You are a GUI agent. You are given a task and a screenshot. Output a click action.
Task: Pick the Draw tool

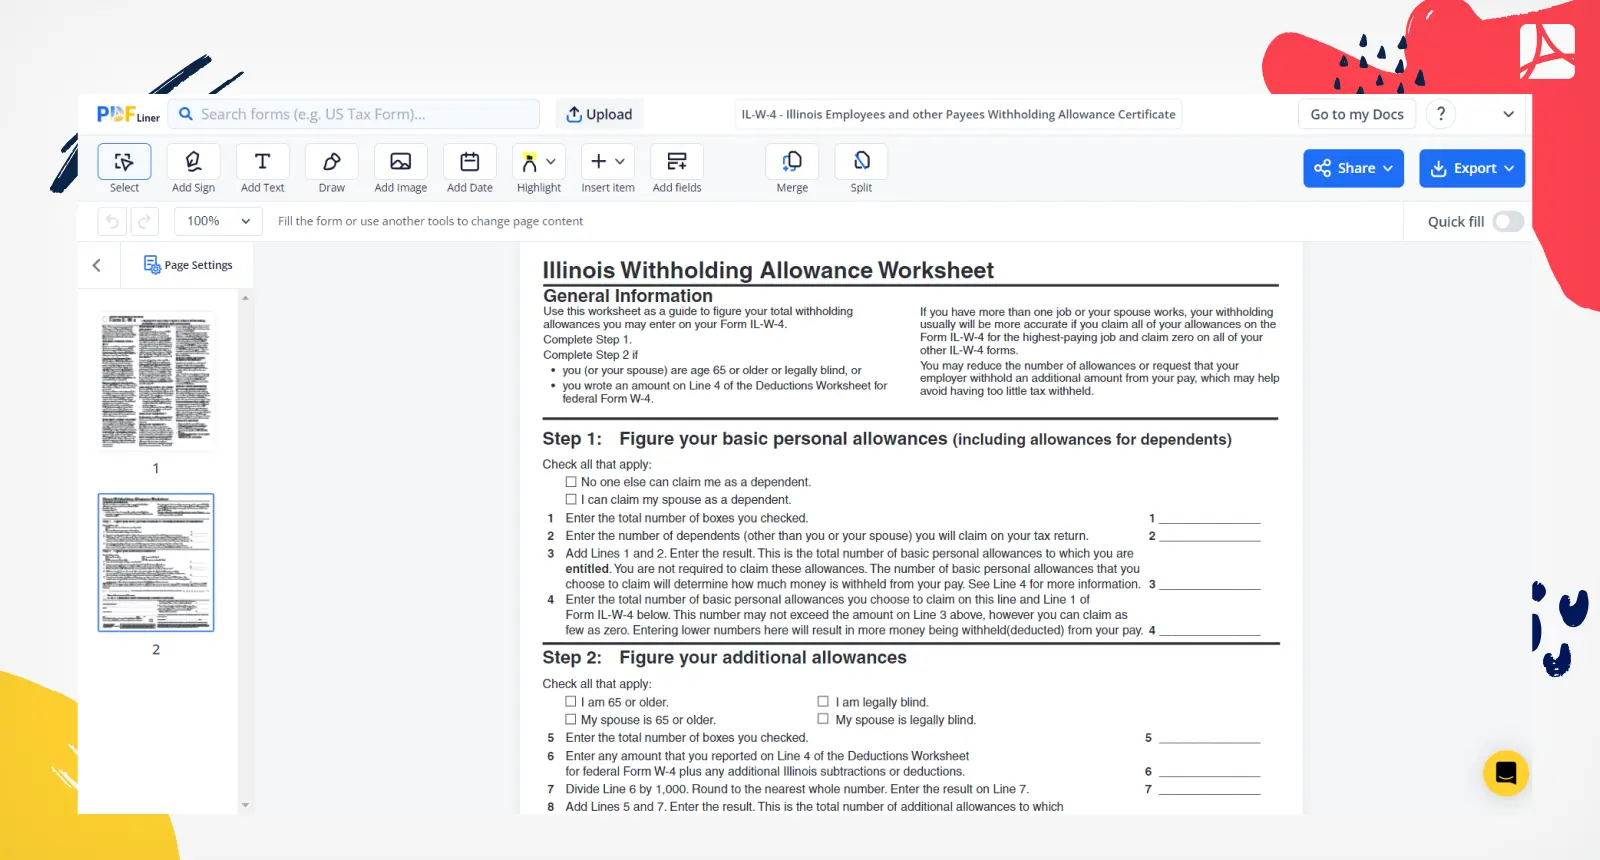pos(331,162)
